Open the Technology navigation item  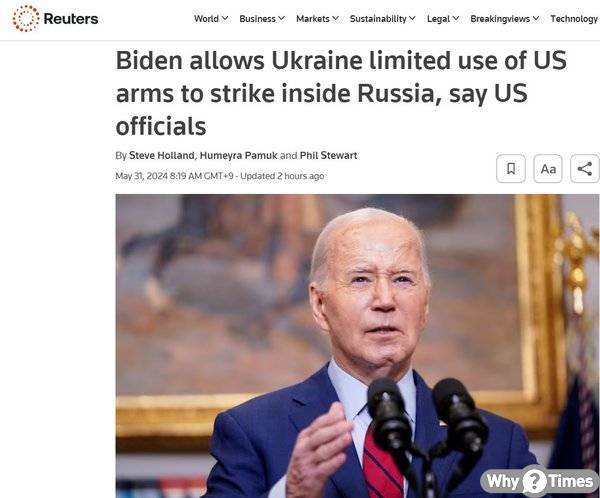click(574, 19)
